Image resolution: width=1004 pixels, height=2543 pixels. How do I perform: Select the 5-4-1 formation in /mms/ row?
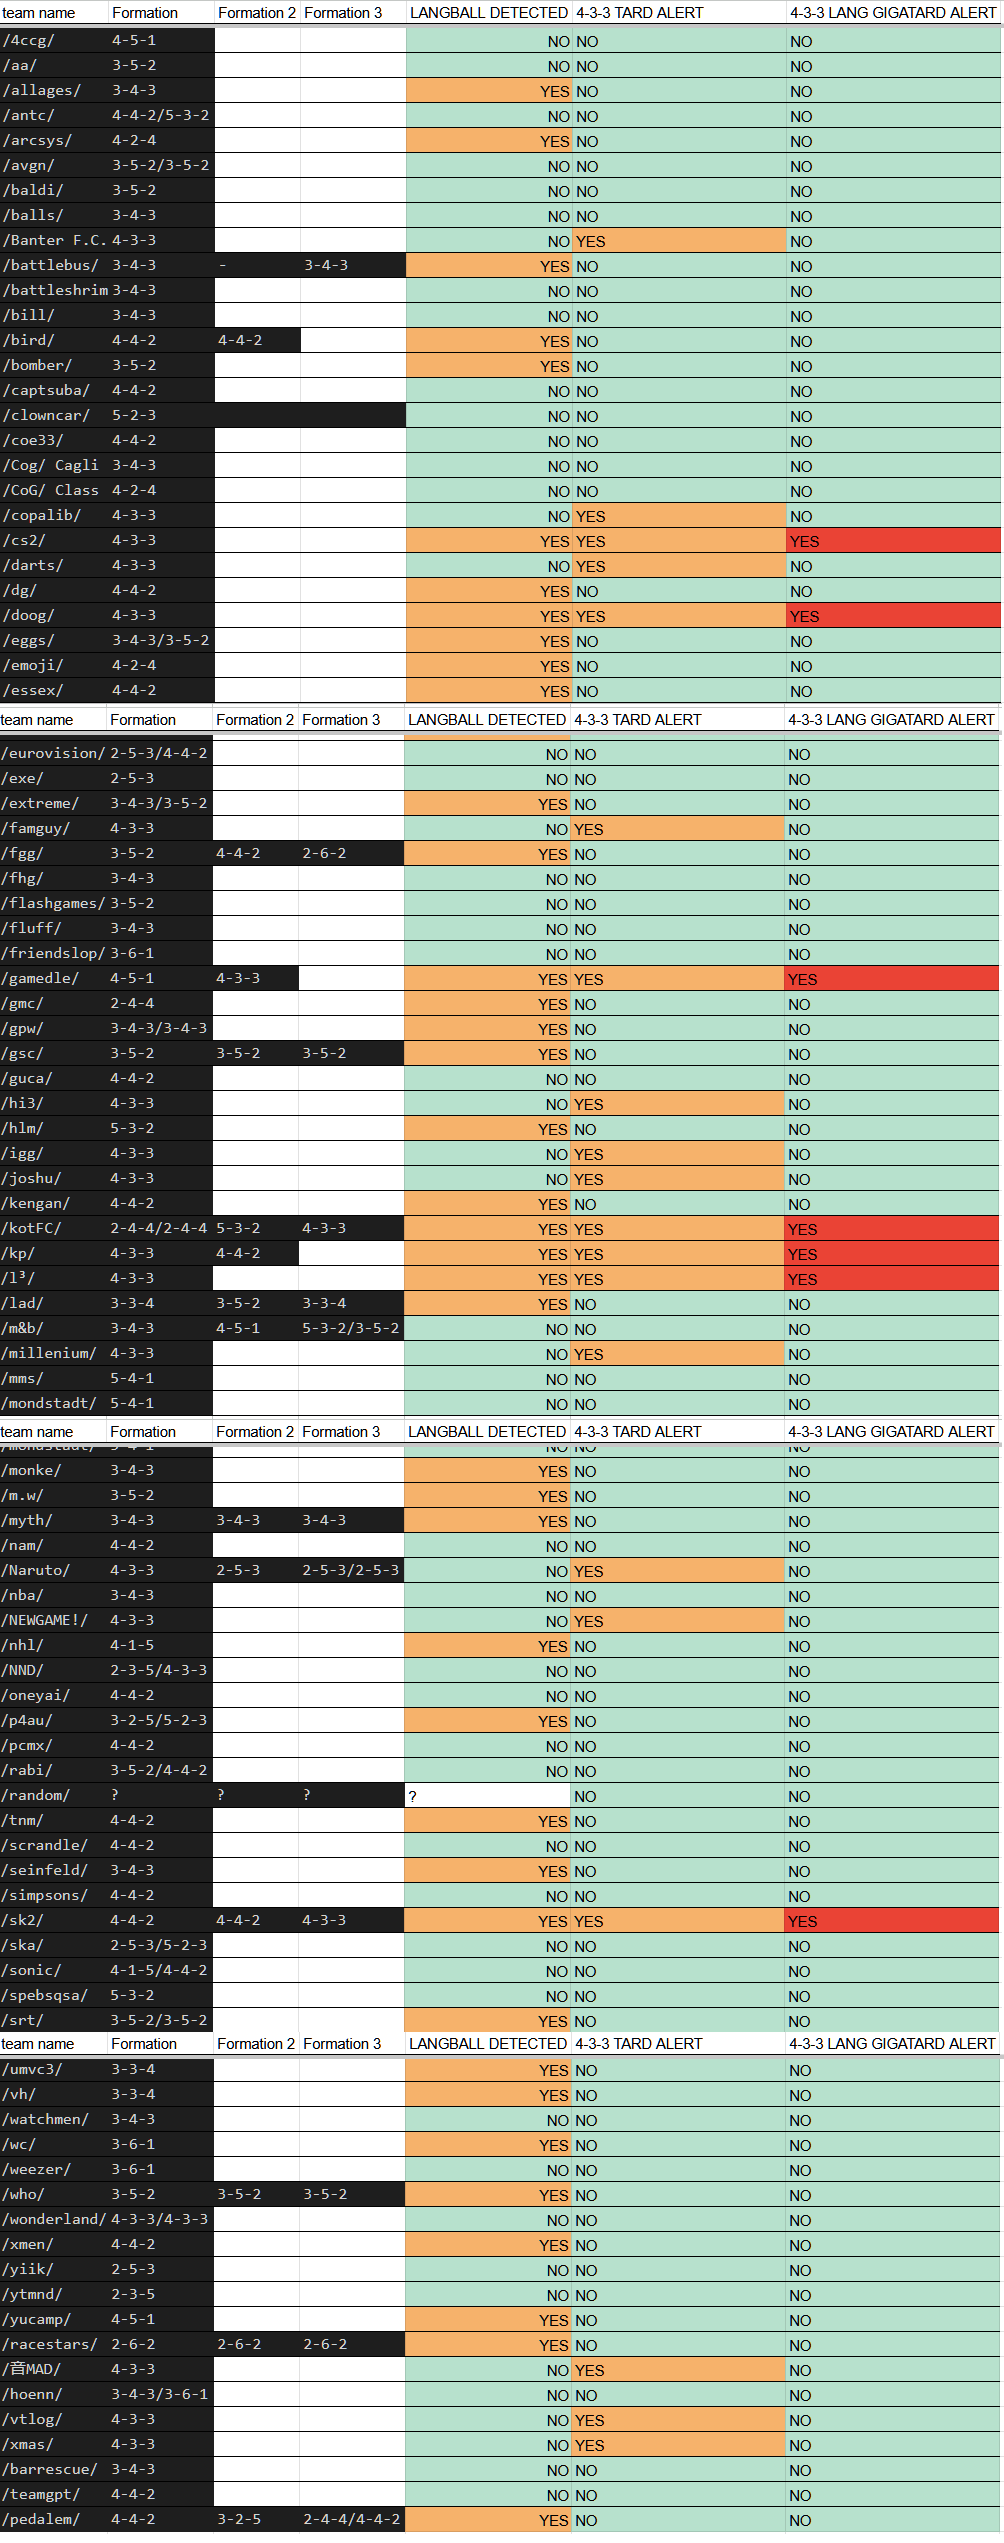[160, 1379]
